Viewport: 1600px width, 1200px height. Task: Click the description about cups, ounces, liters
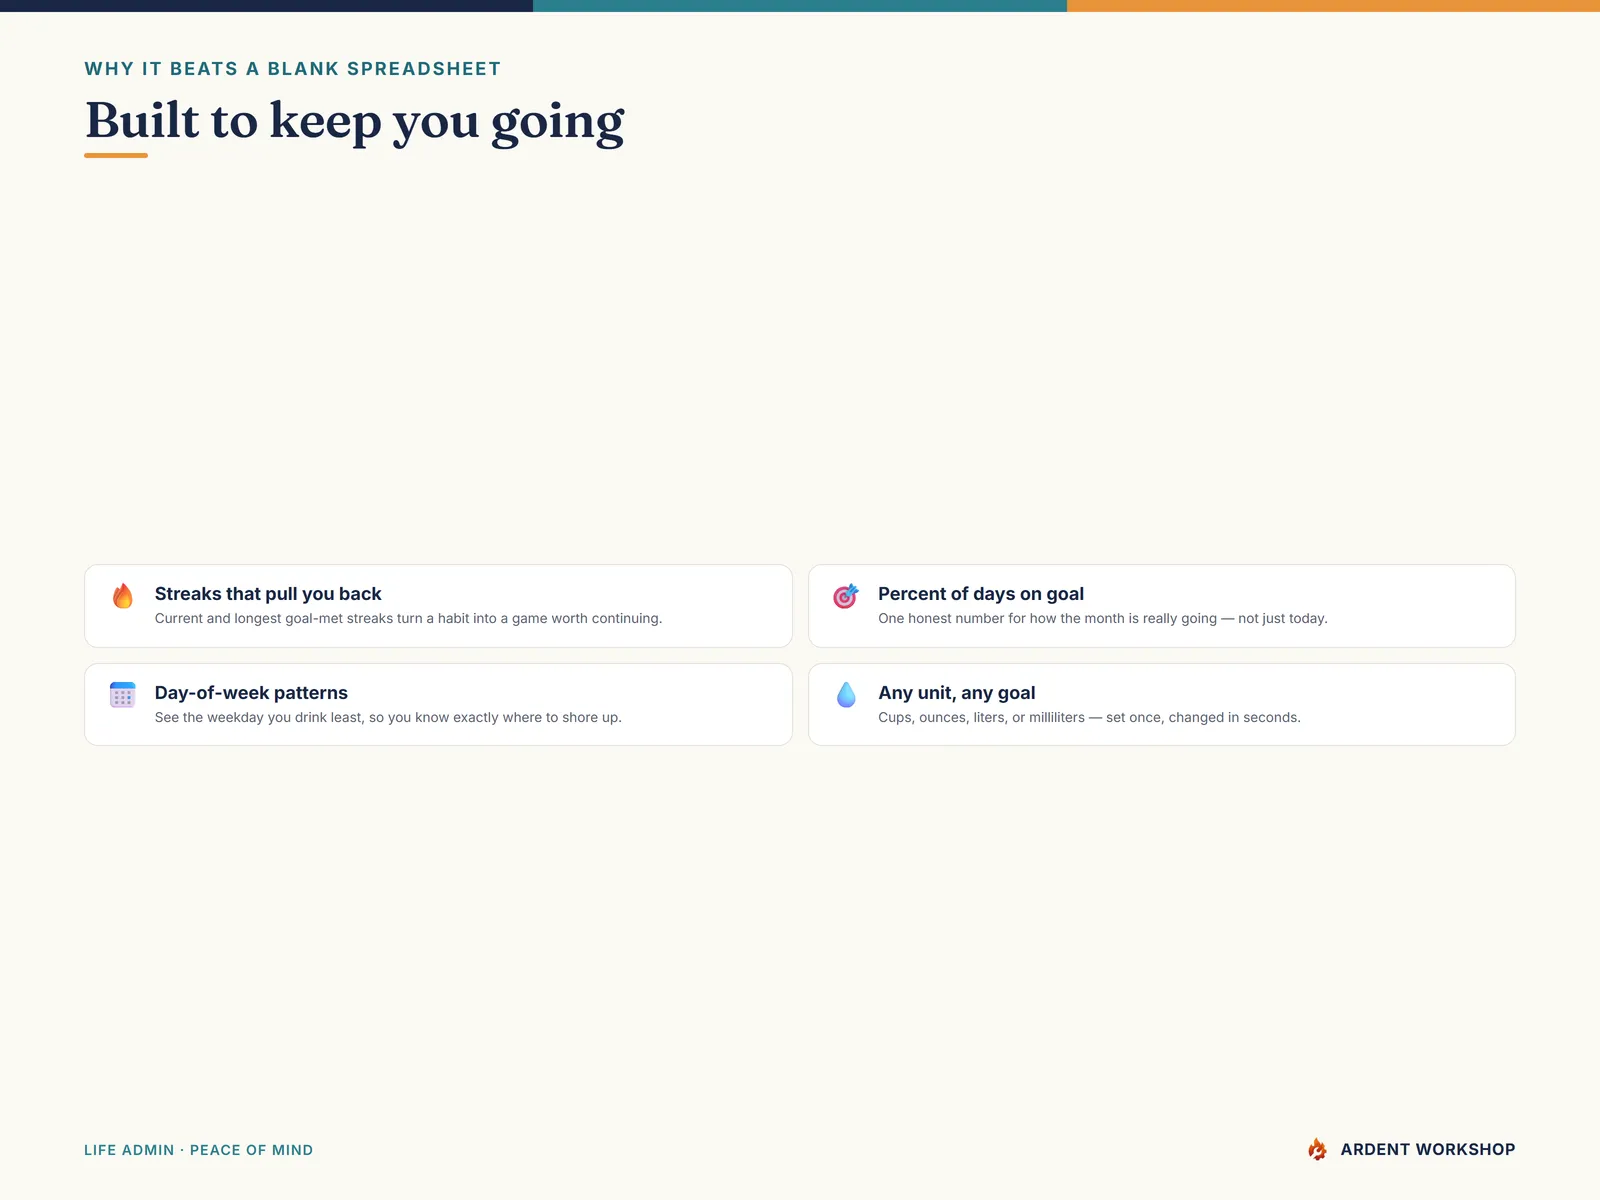point(1089,718)
